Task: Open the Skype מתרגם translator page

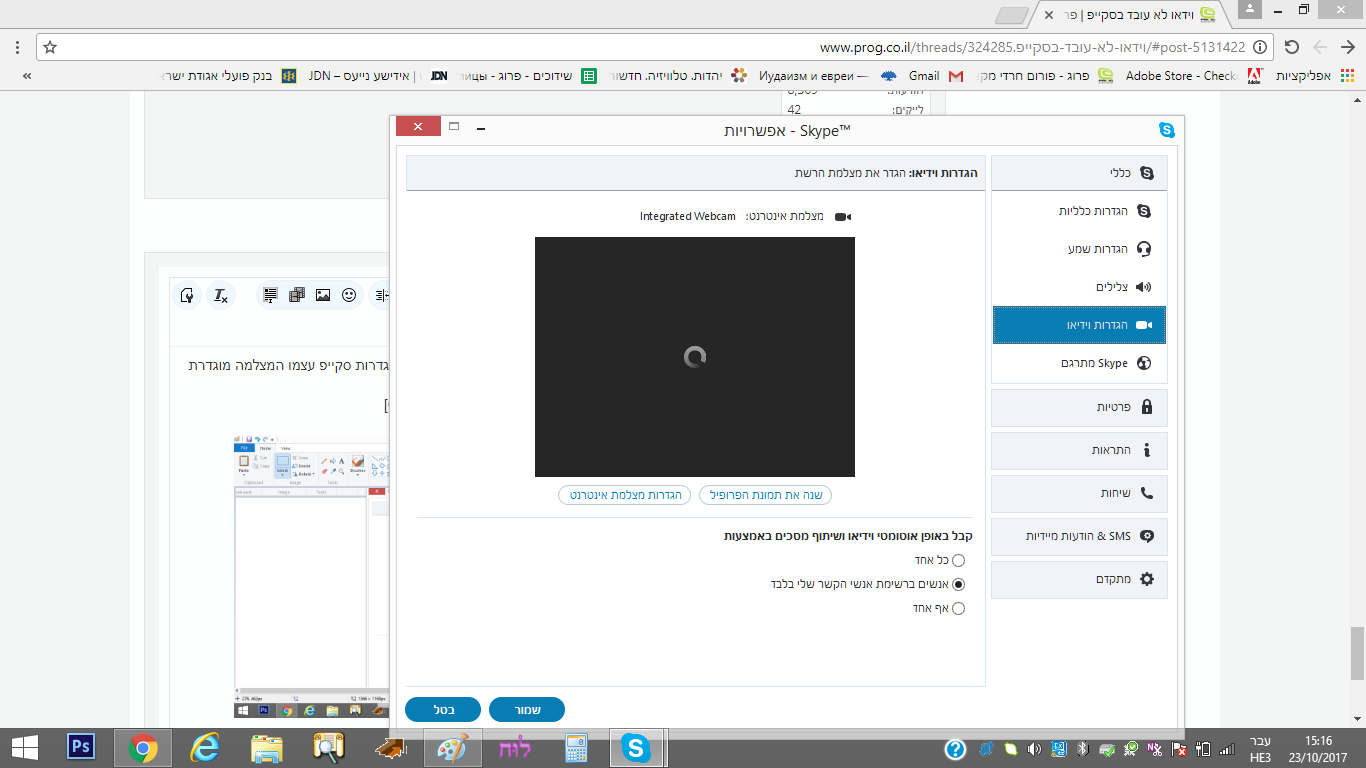Action: pyautogui.click(x=1079, y=363)
